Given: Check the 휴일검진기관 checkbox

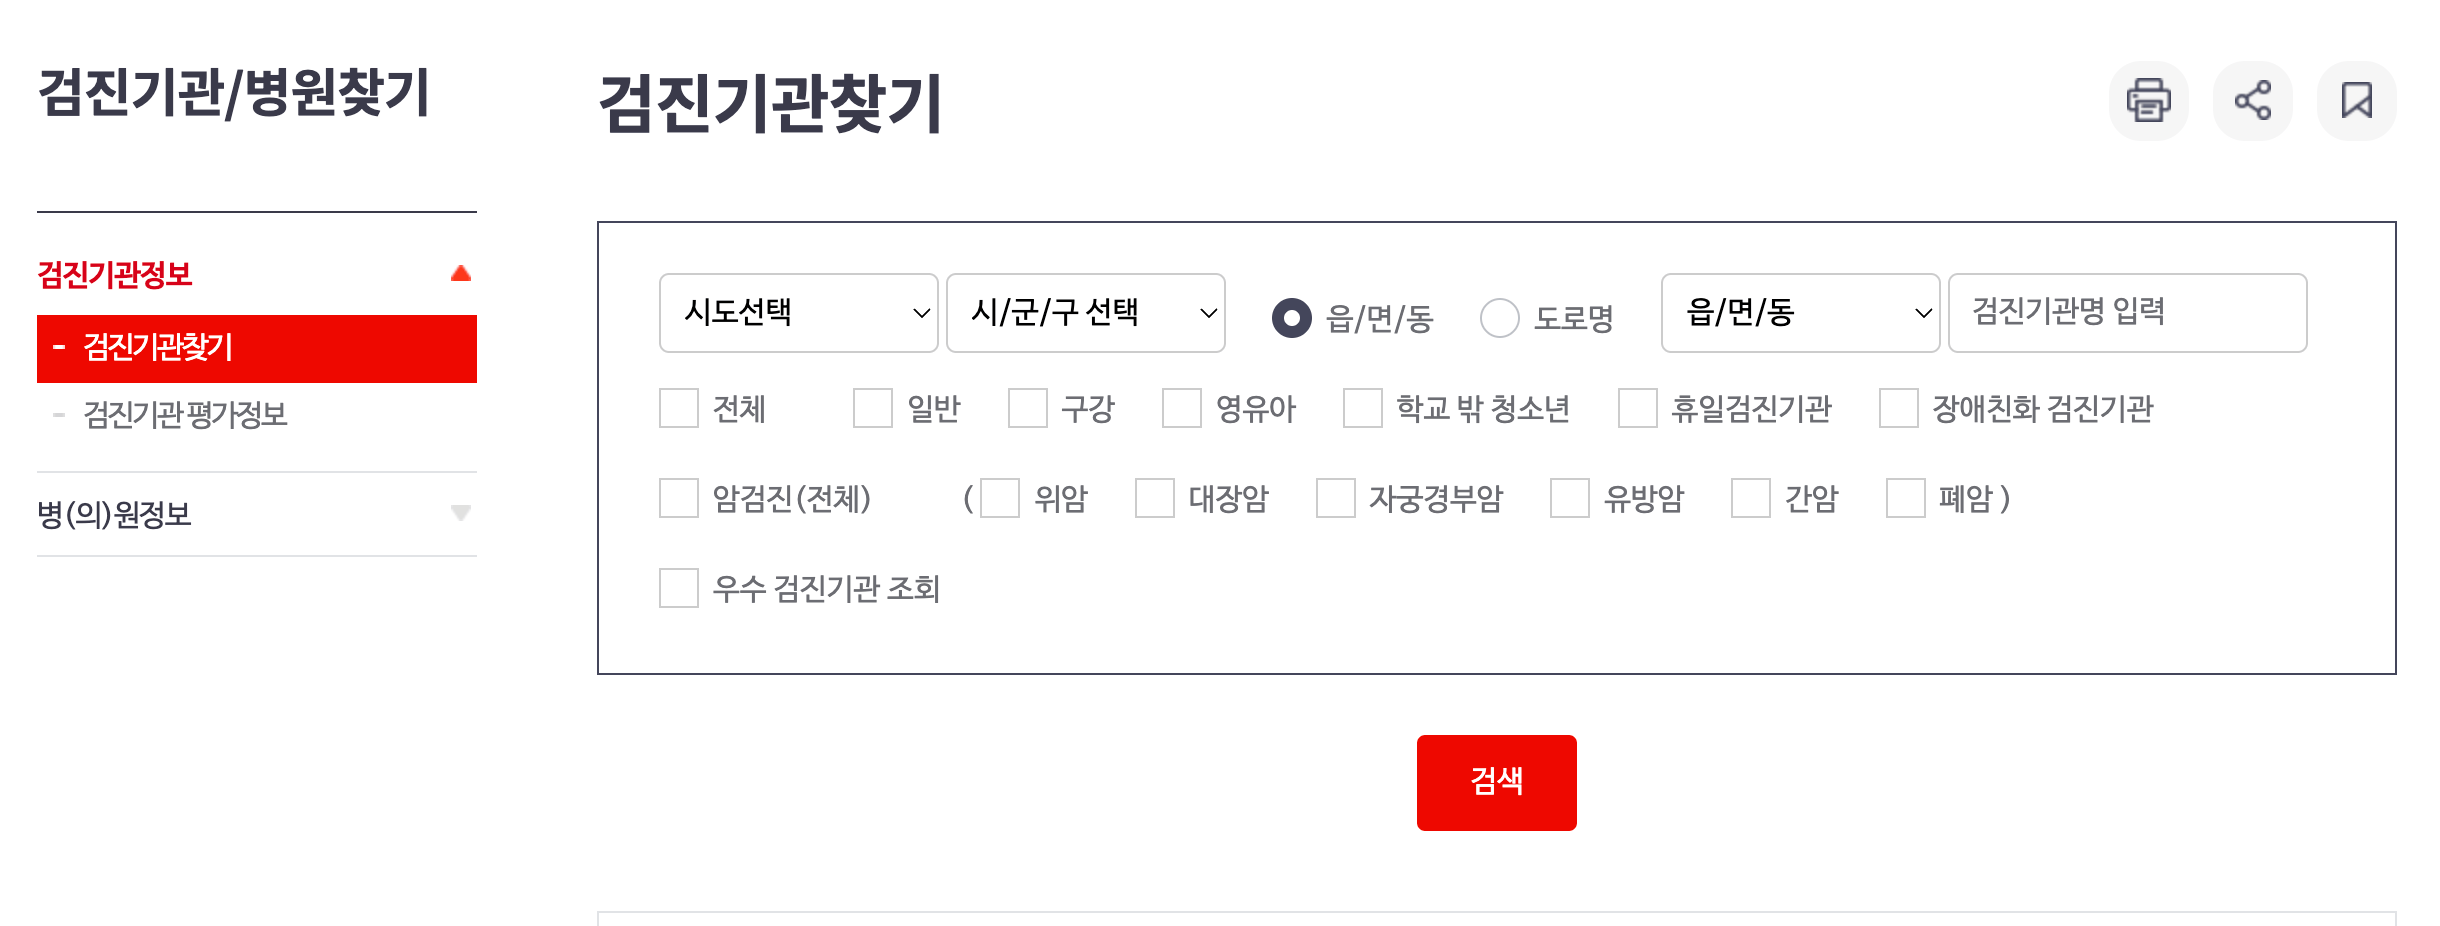Looking at the screenshot, I should 1637,408.
